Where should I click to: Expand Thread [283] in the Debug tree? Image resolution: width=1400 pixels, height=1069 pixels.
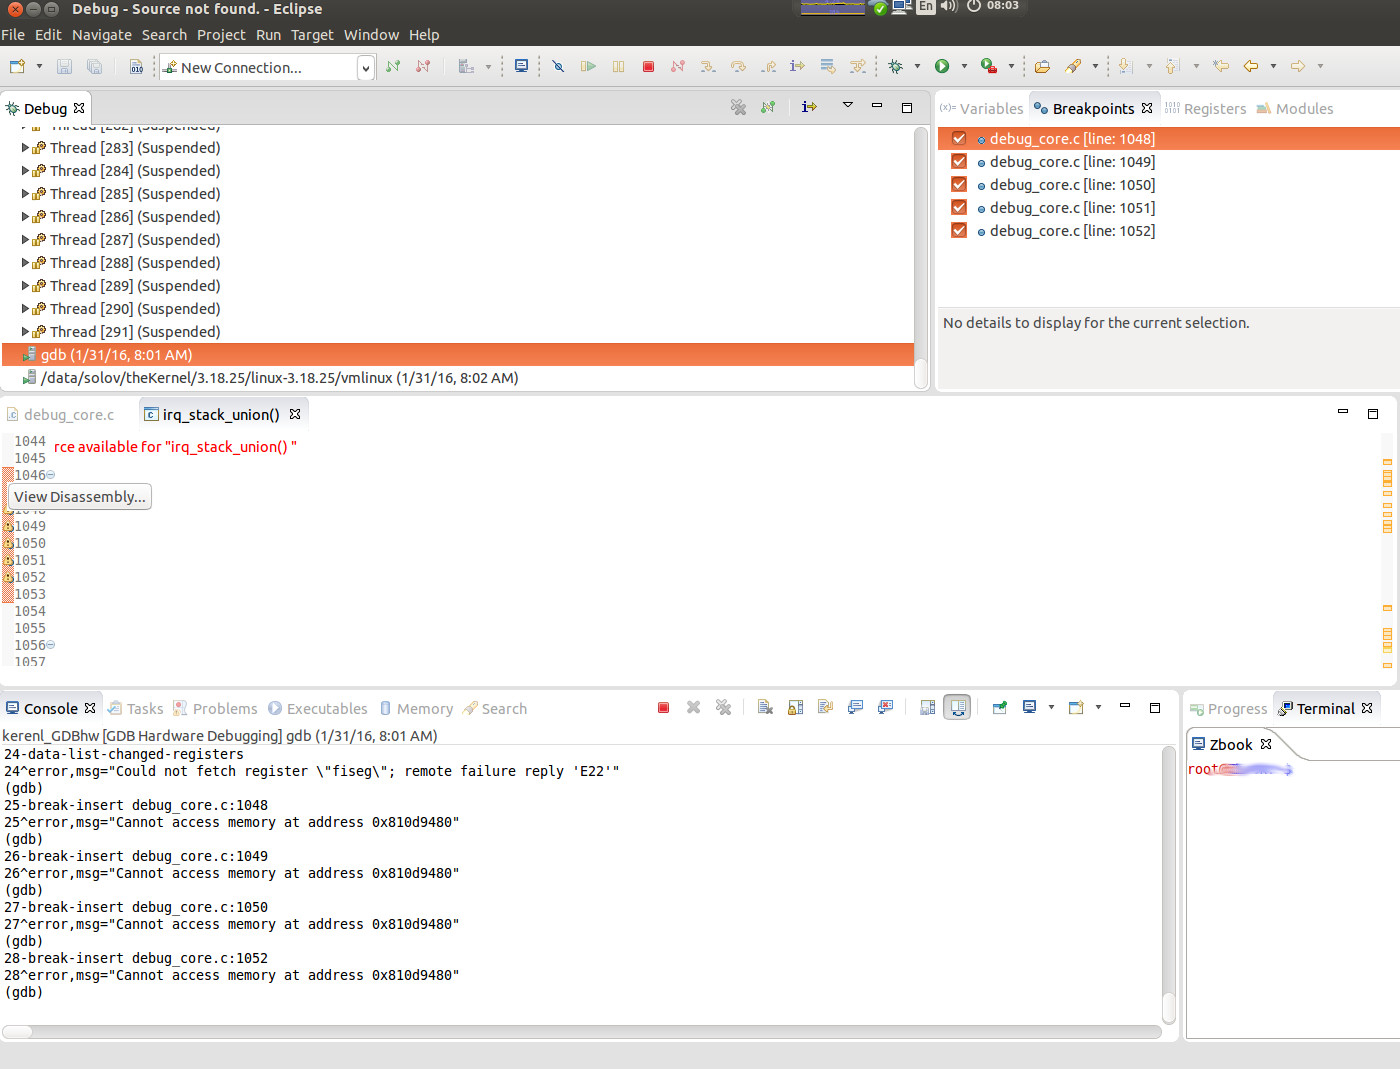point(26,148)
